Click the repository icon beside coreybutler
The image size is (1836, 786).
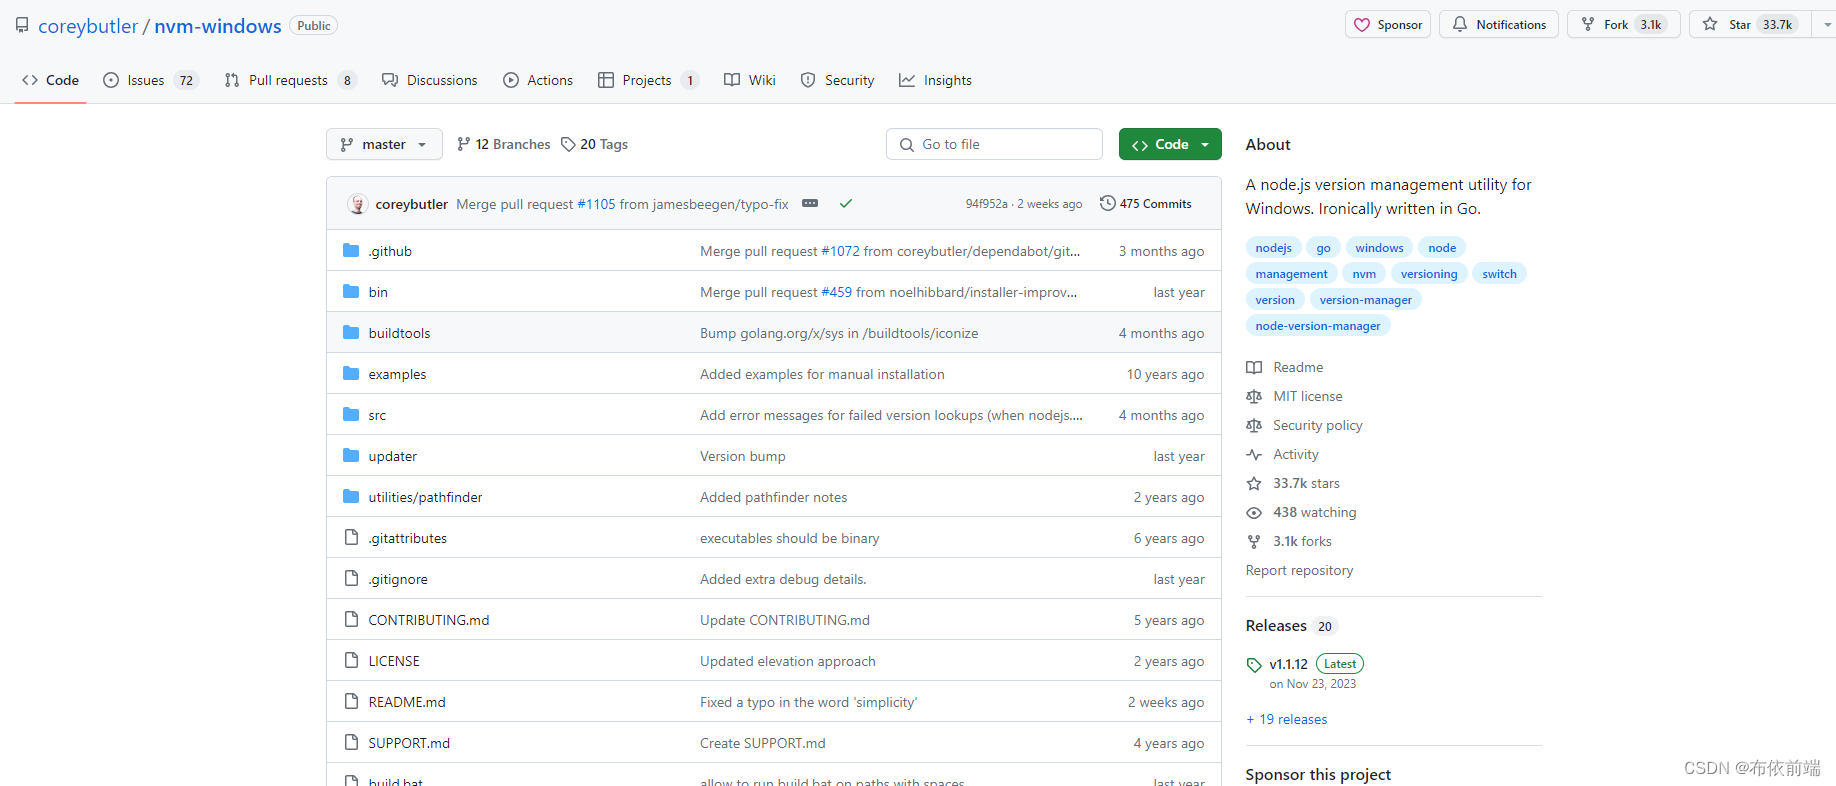22,25
